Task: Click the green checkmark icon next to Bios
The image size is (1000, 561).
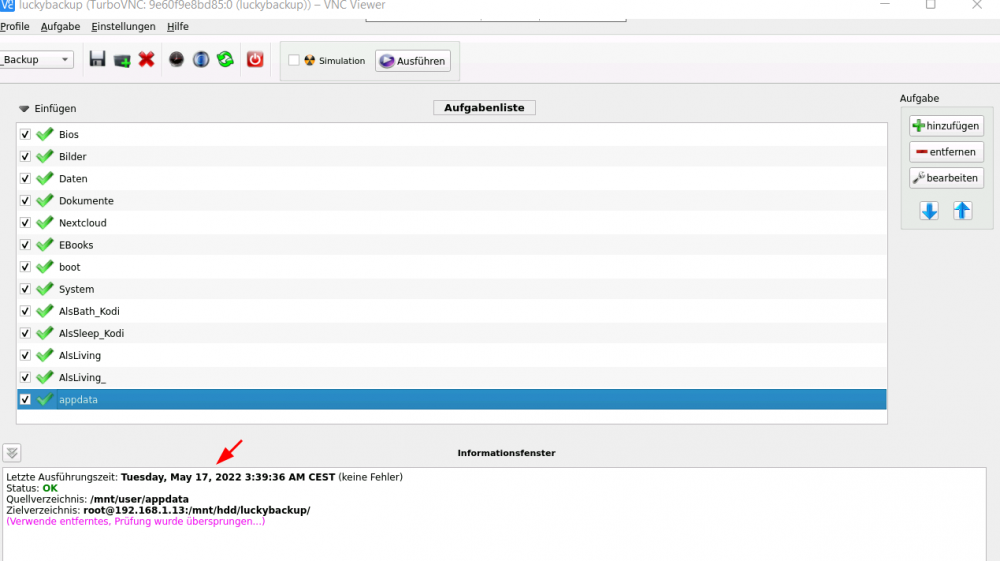Action: 45,135
